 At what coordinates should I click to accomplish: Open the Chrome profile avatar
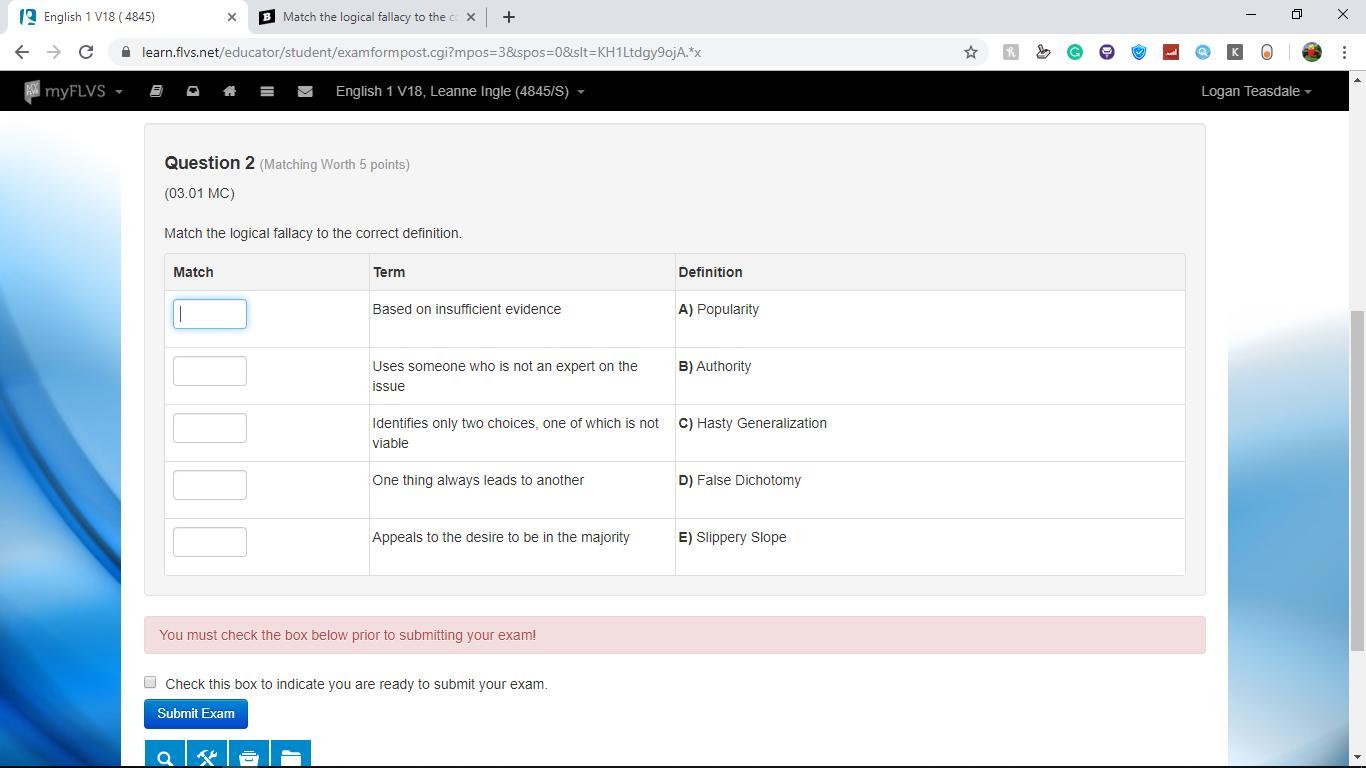(1312, 52)
